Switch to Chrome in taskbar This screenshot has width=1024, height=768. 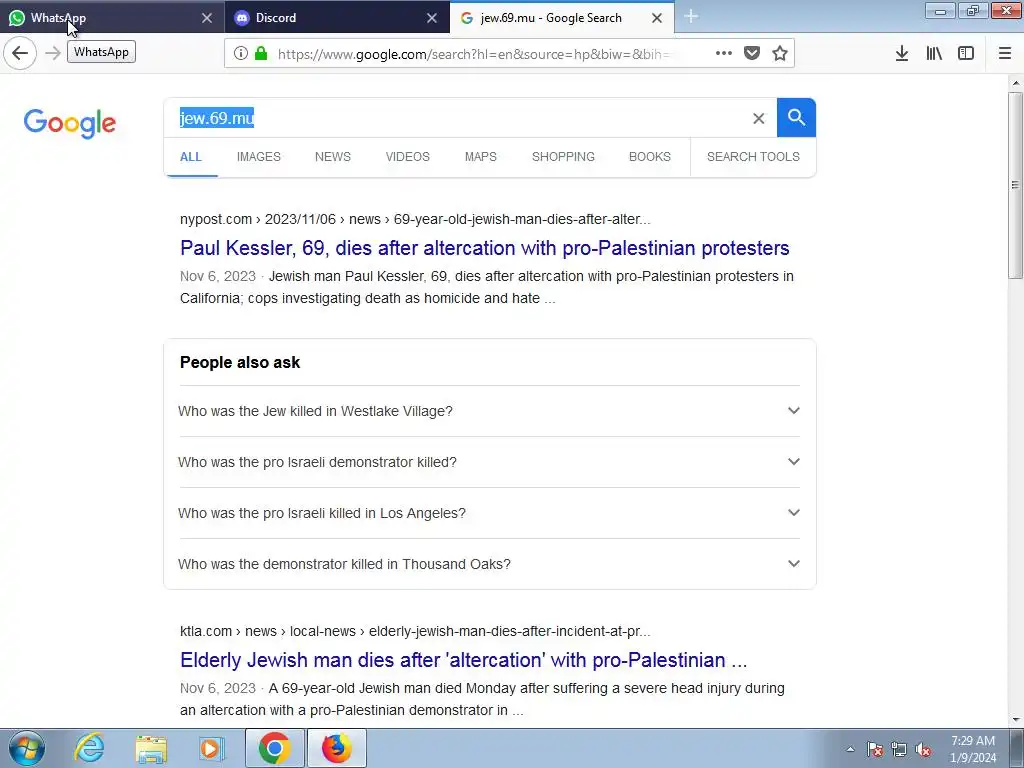(274, 748)
